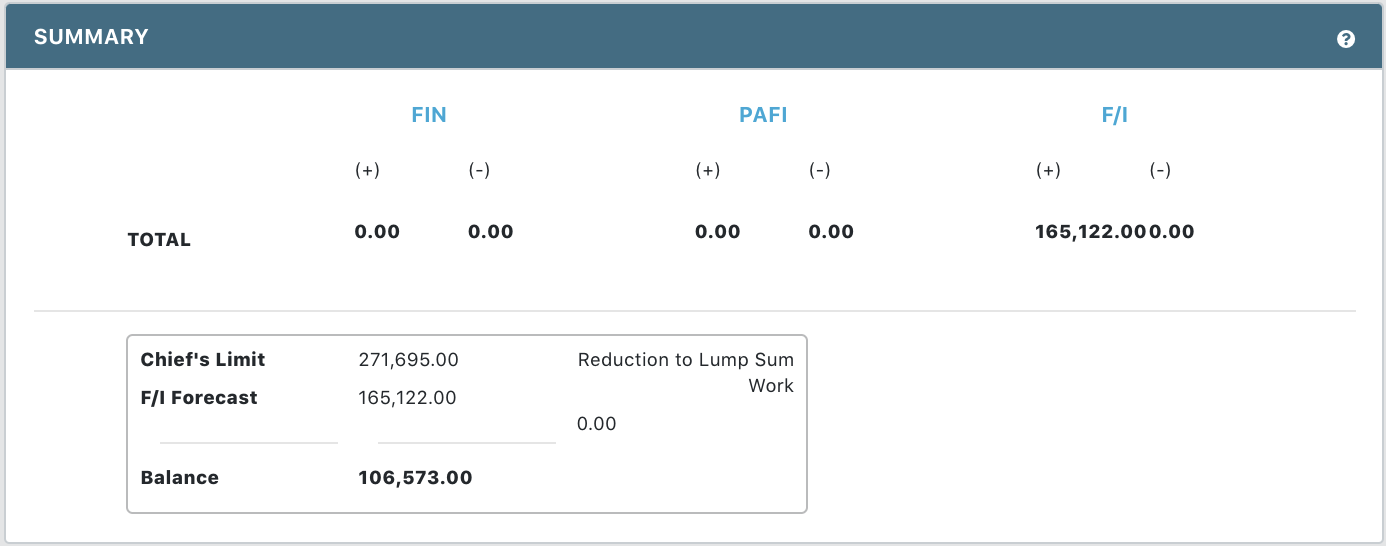This screenshot has height=546, width=1386.
Task: Click the FIN positive total value
Action: [x=377, y=232]
